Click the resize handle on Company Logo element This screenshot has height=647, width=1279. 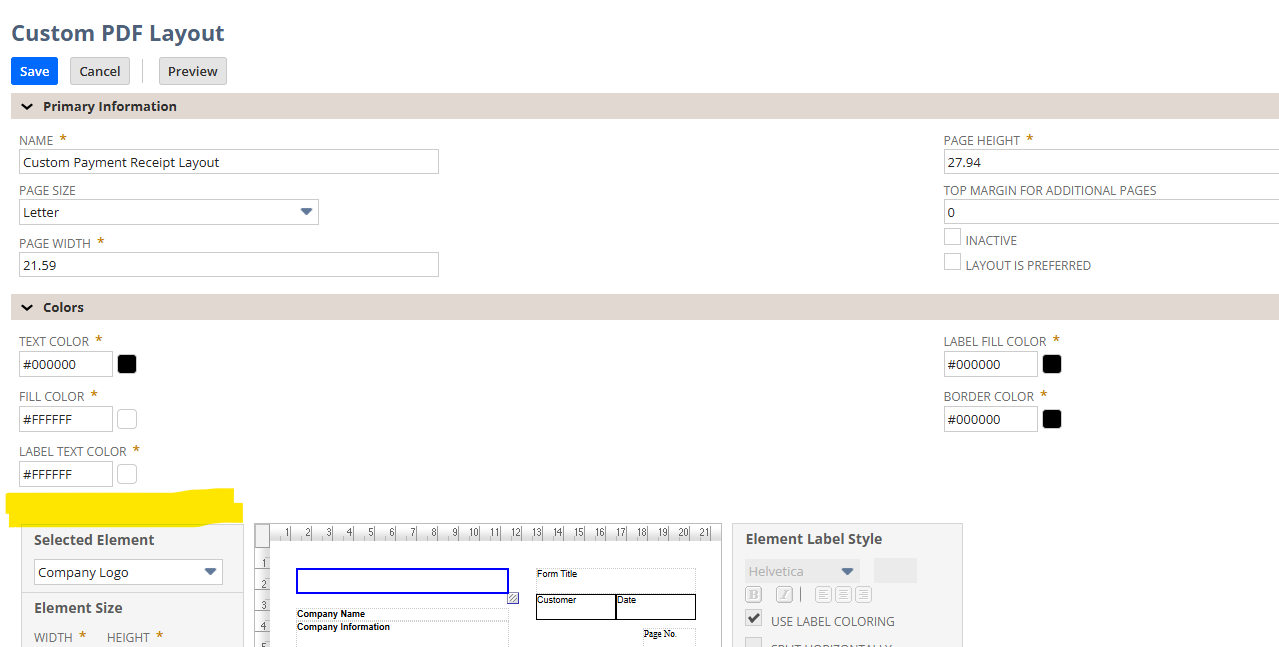pos(513,597)
